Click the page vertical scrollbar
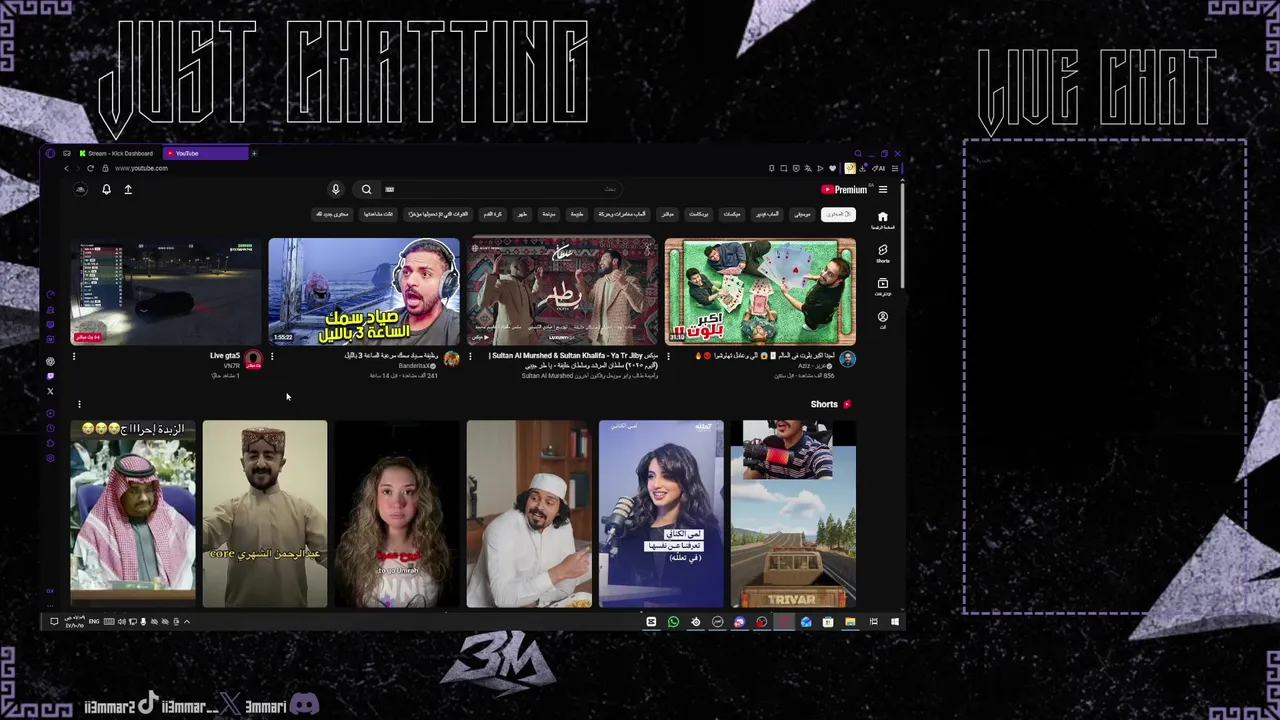 pos(902,235)
